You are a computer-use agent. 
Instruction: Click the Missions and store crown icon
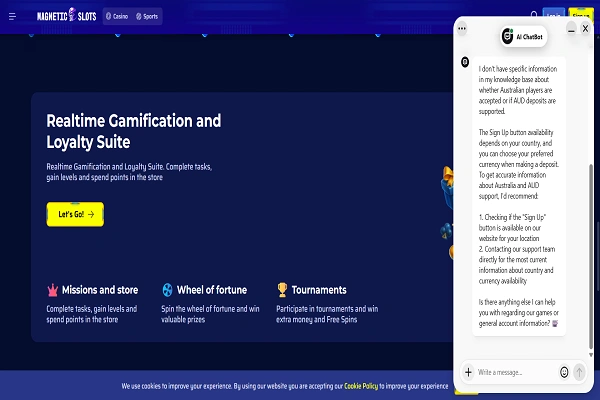coord(52,290)
